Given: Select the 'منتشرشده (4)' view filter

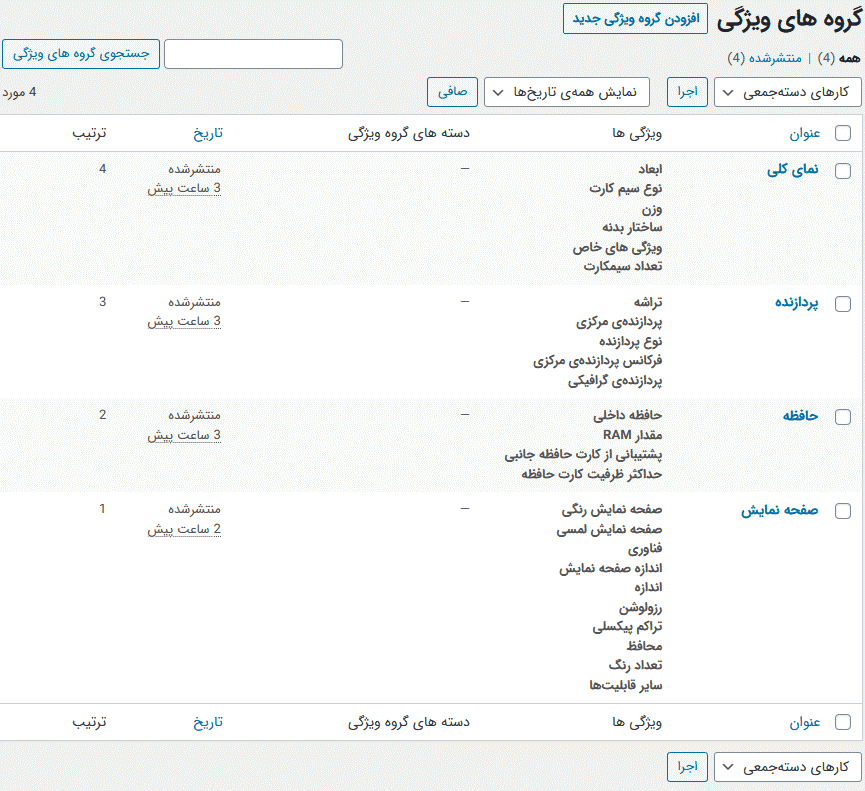Looking at the screenshot, I should [765, 58].
